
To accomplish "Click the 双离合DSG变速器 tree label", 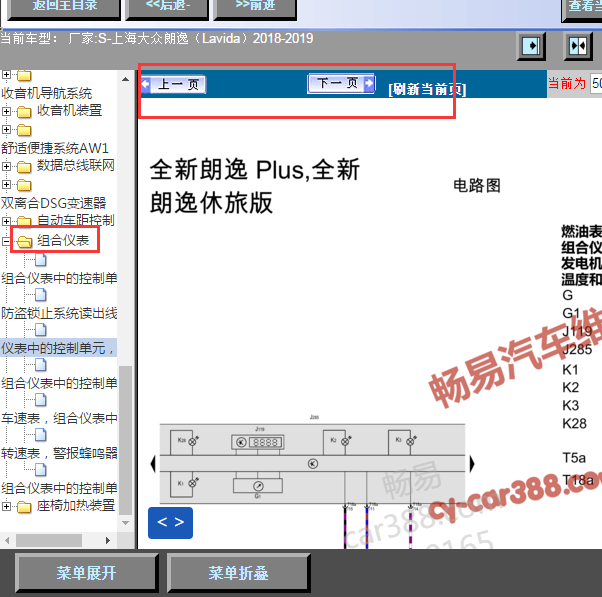I will [x=53, y=203].
